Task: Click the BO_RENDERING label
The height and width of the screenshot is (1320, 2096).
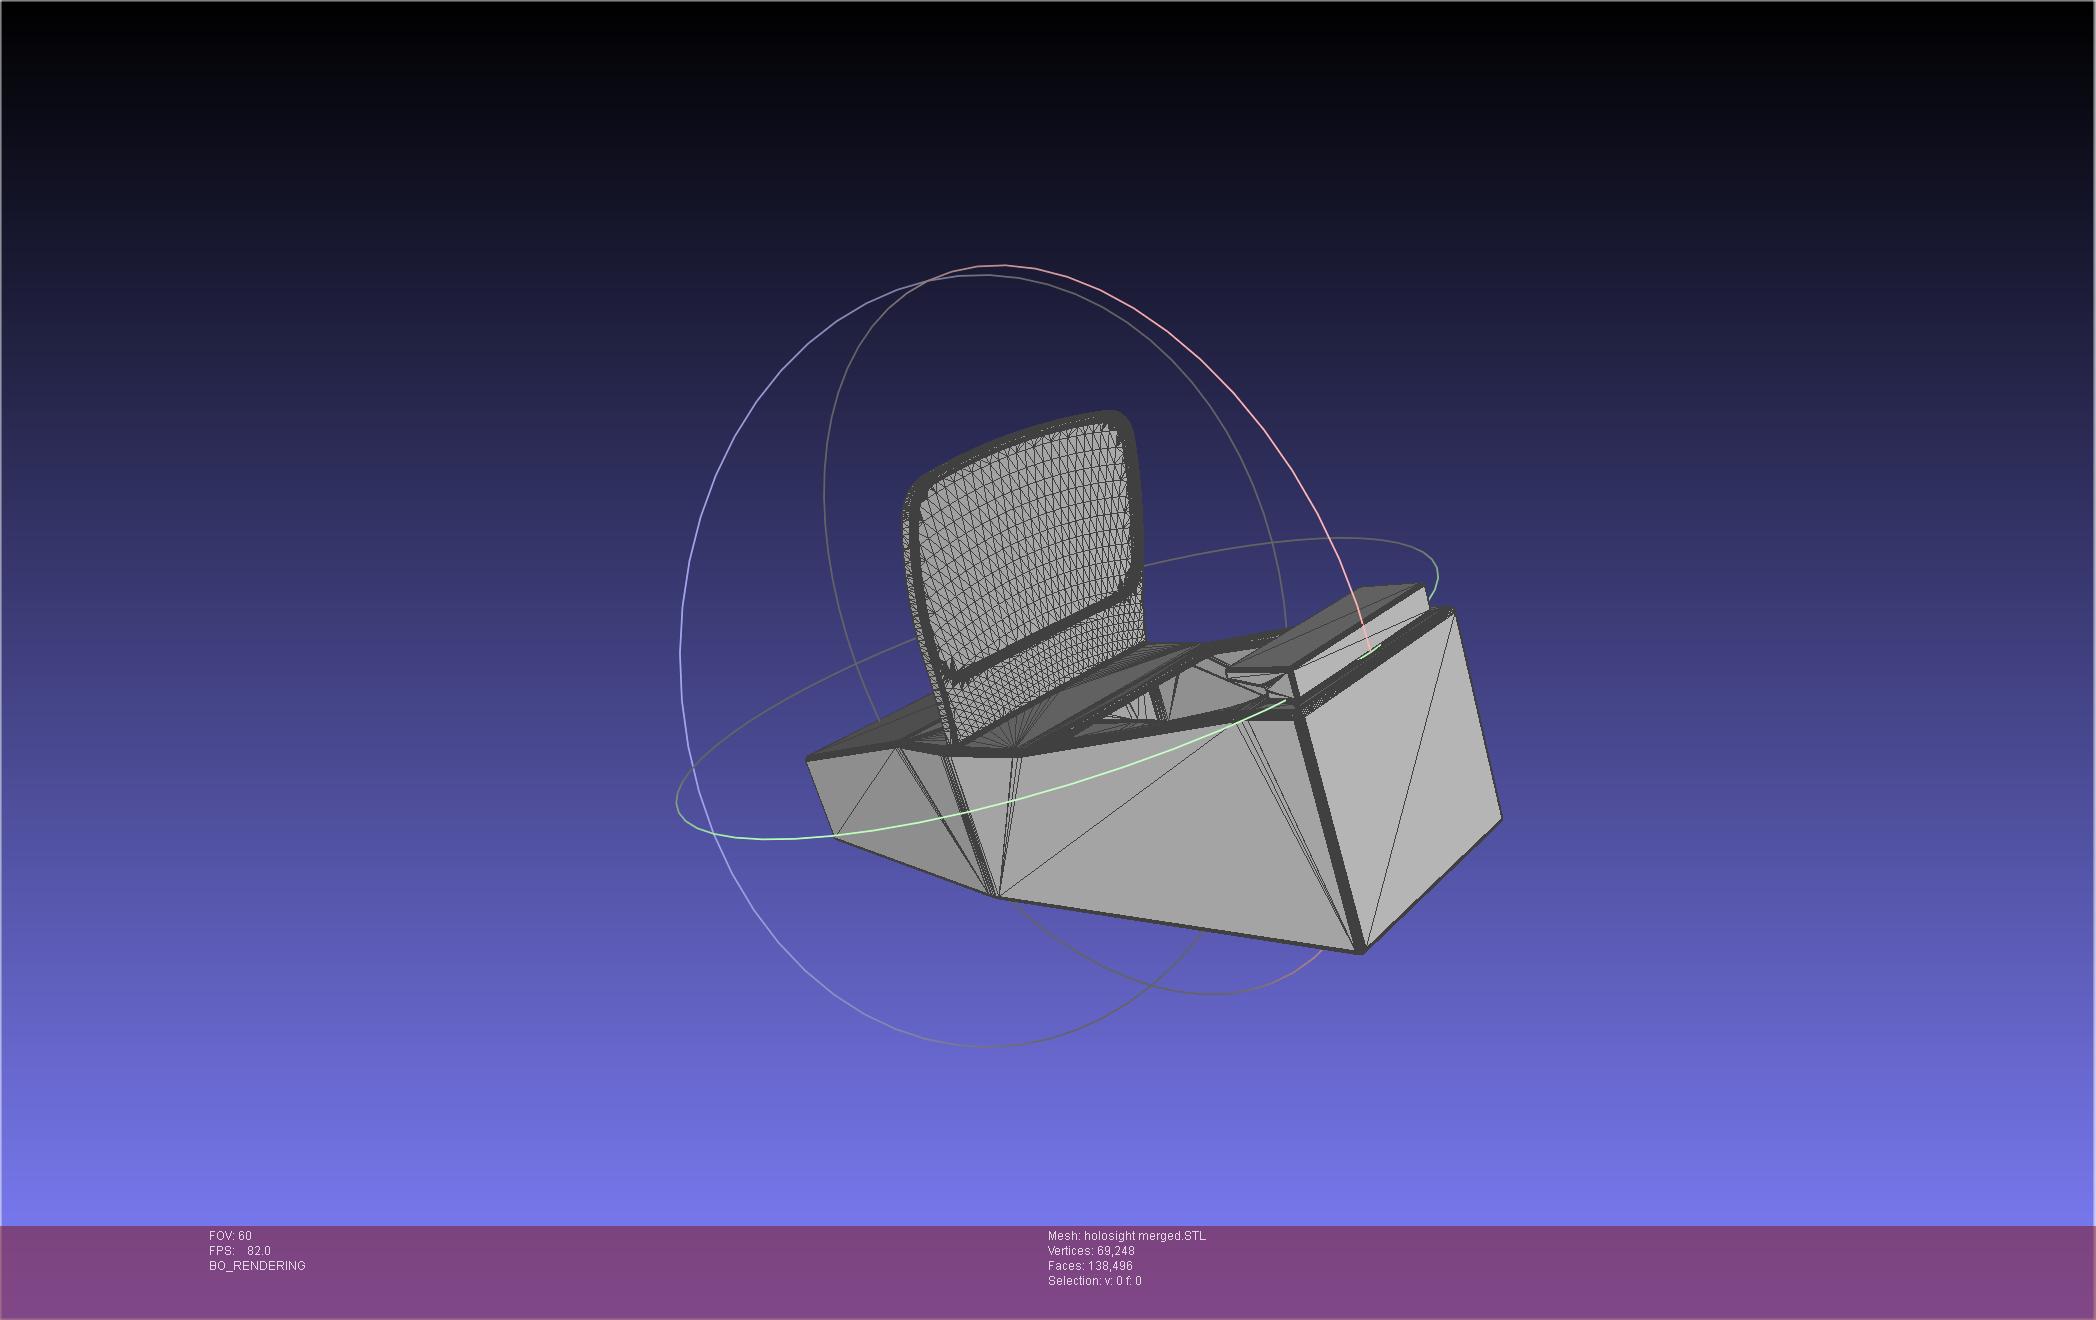Action: (257, 1266)
